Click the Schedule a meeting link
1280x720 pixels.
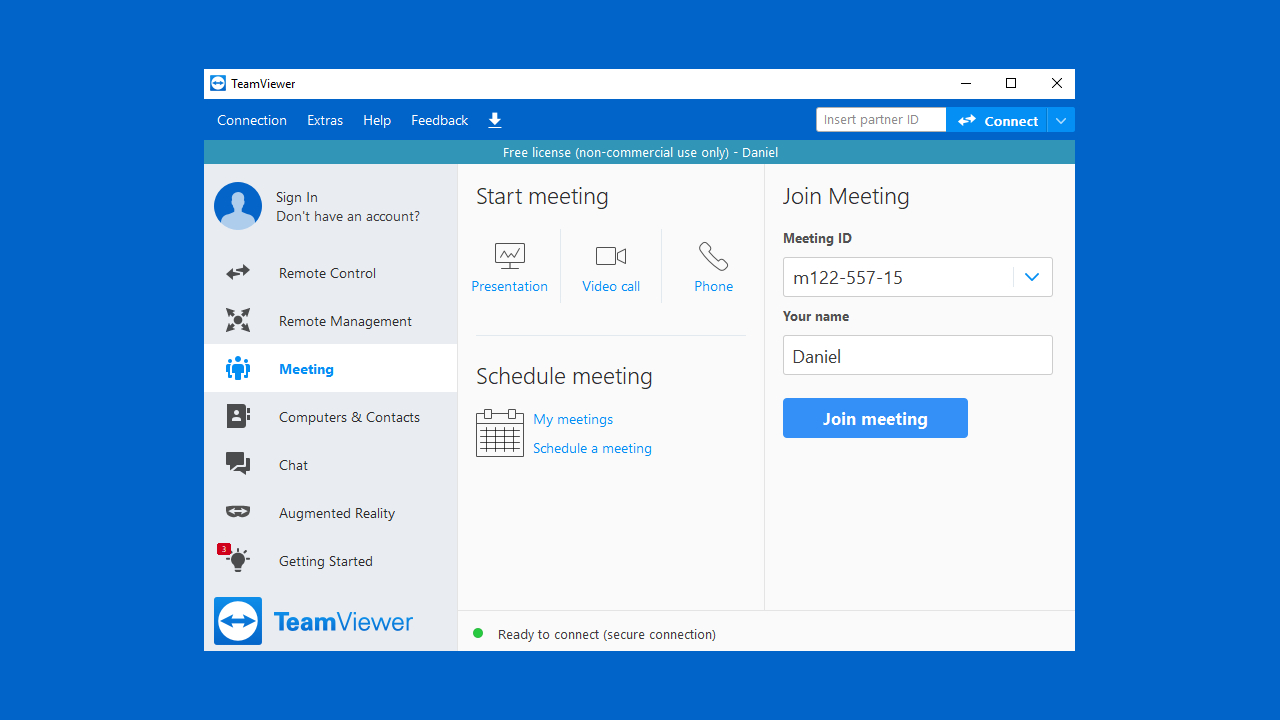tap(592, 448)
